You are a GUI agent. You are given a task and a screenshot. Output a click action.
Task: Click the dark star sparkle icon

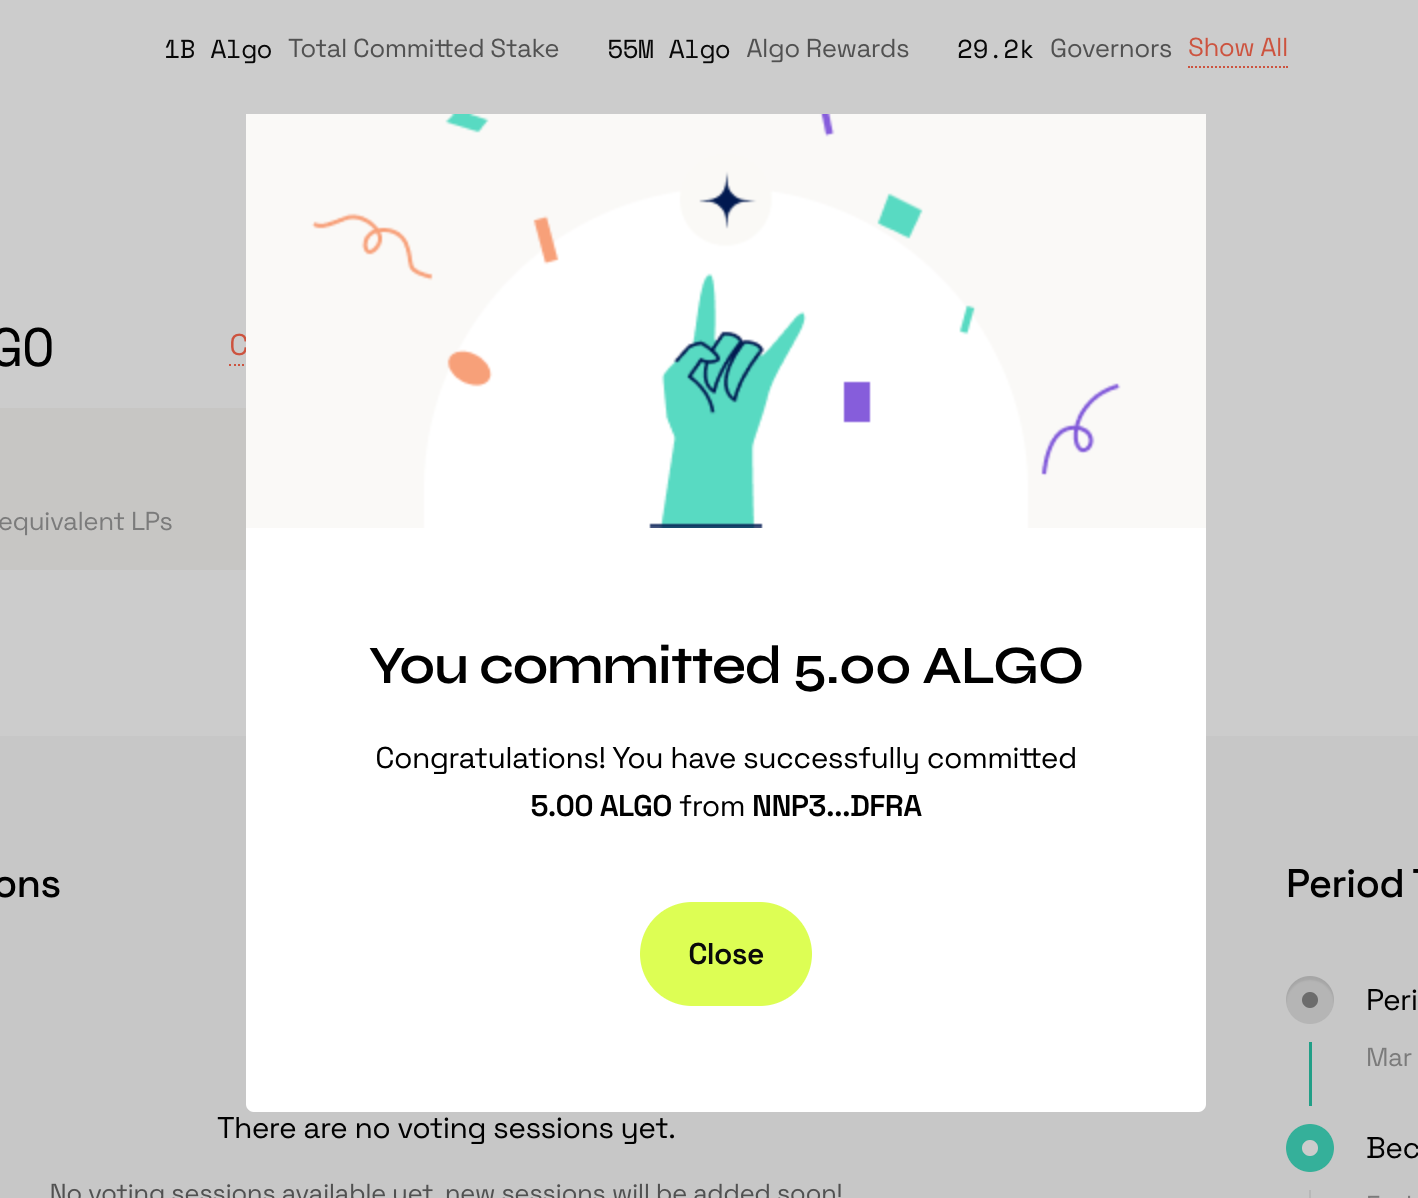pyautogui.click(x=726, y=202)
